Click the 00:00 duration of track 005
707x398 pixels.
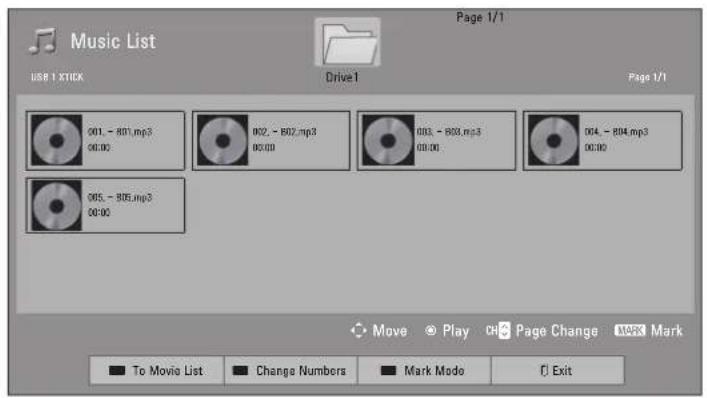99,212
